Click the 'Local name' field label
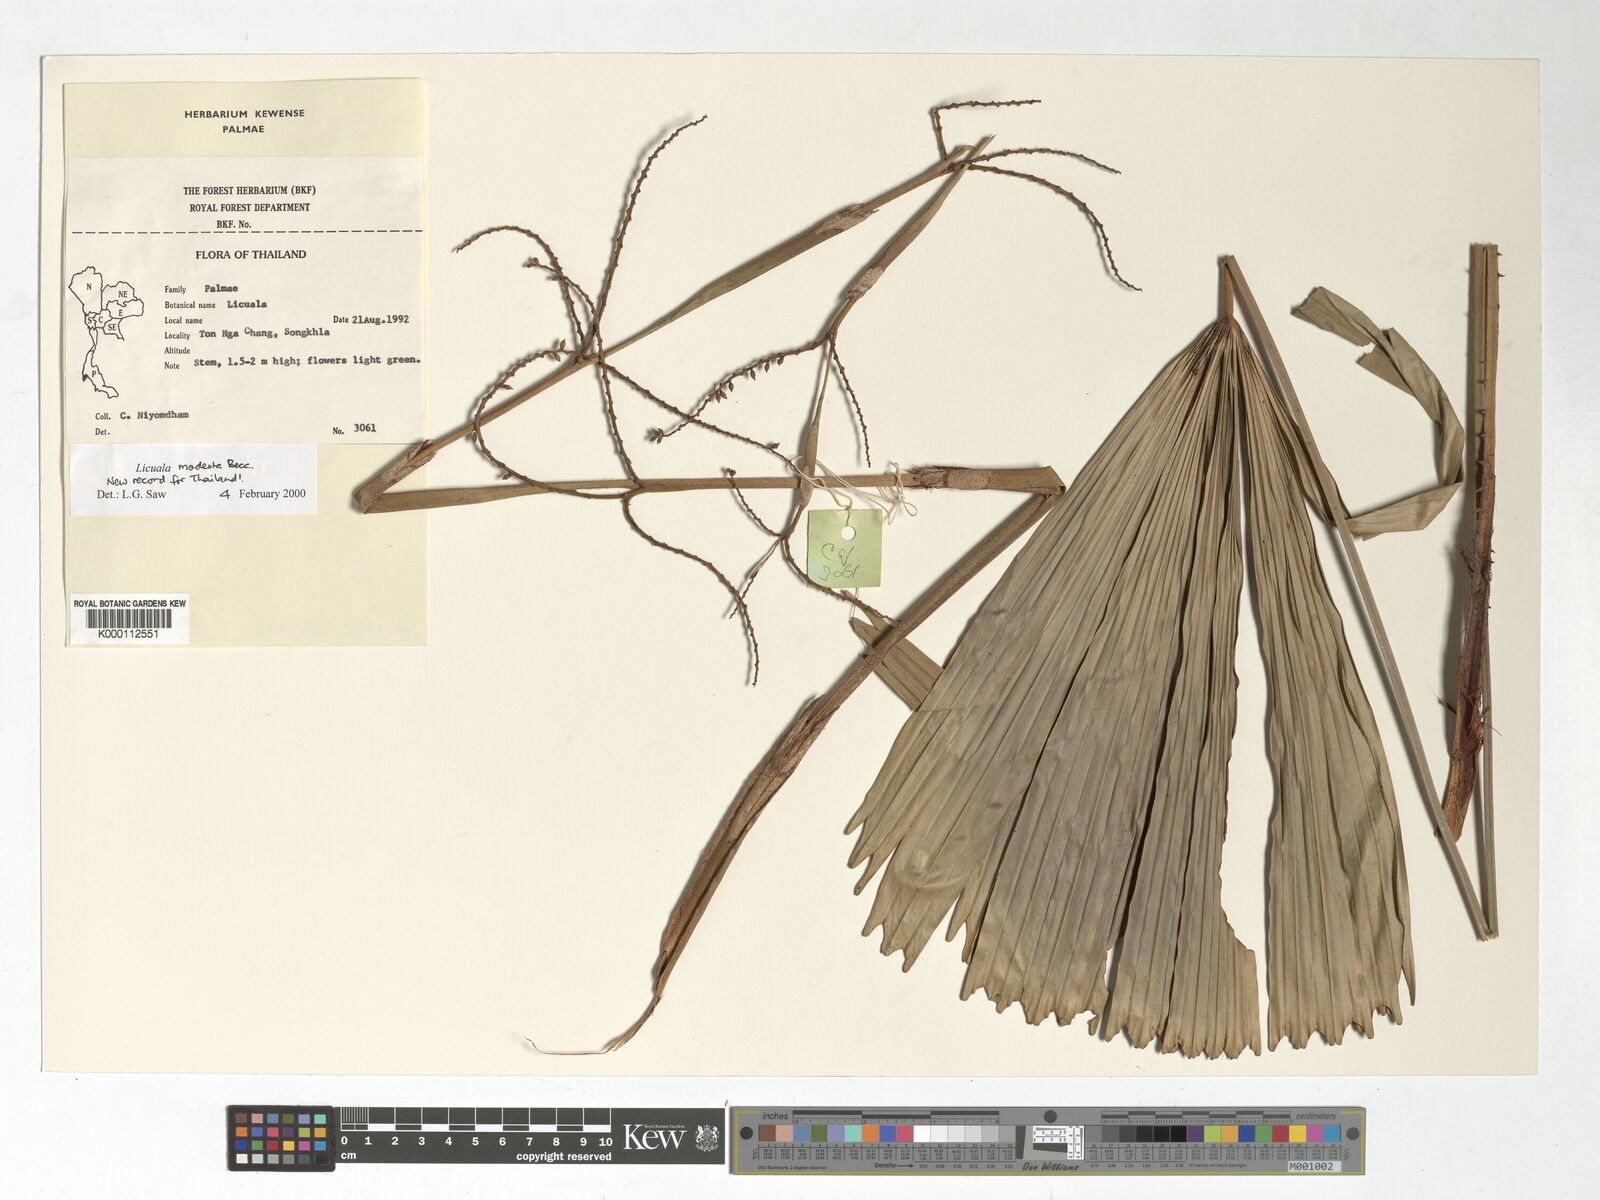Viewport: 1600px width, 1200px height. 183,321
